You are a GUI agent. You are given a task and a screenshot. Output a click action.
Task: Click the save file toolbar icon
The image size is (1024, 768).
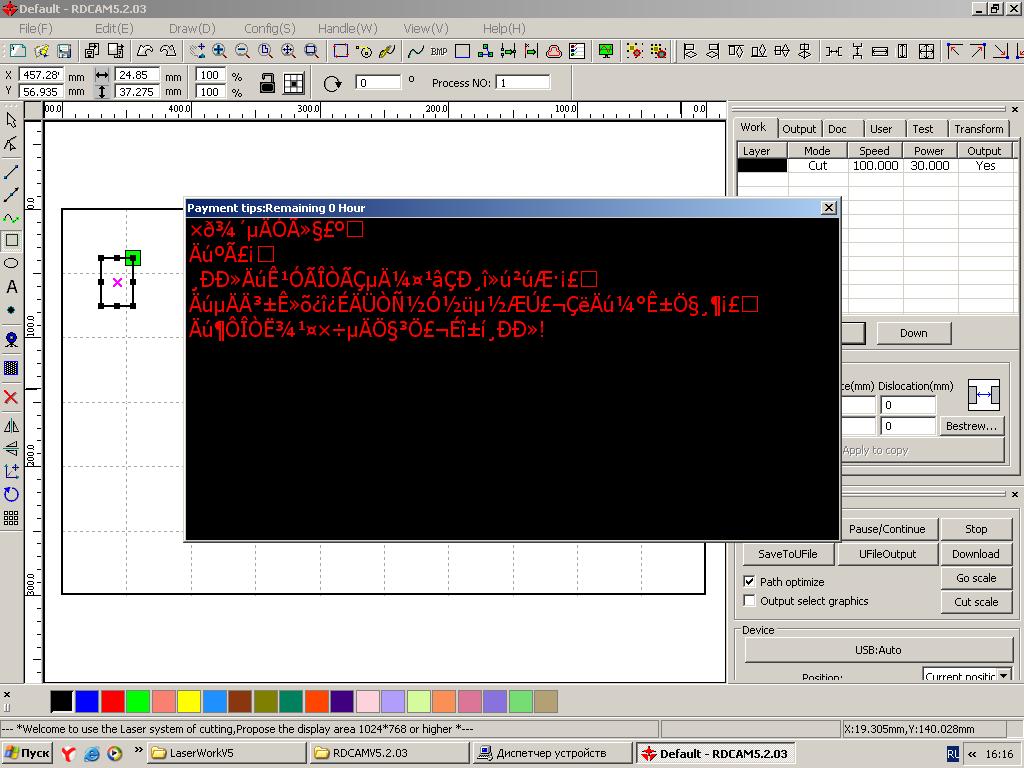(64, 51)
